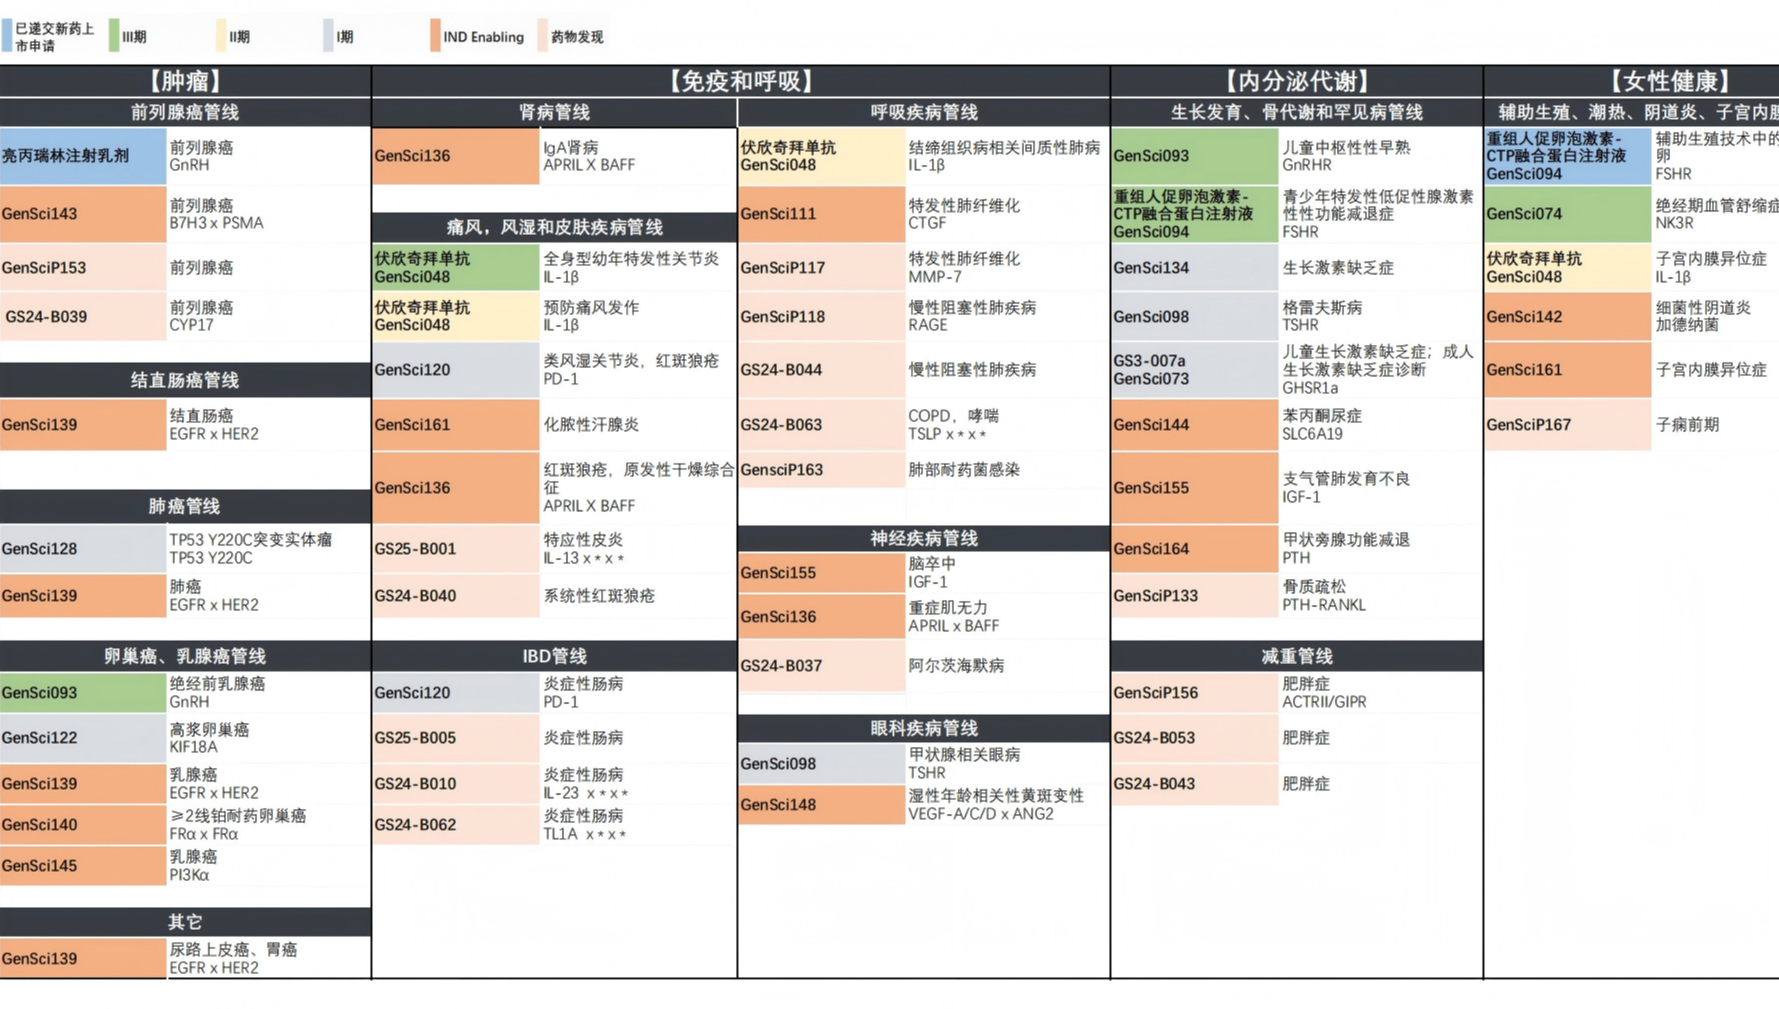
Task: Click the GenSci128 TP53 Y220C cell
Action: click(83, 549)
